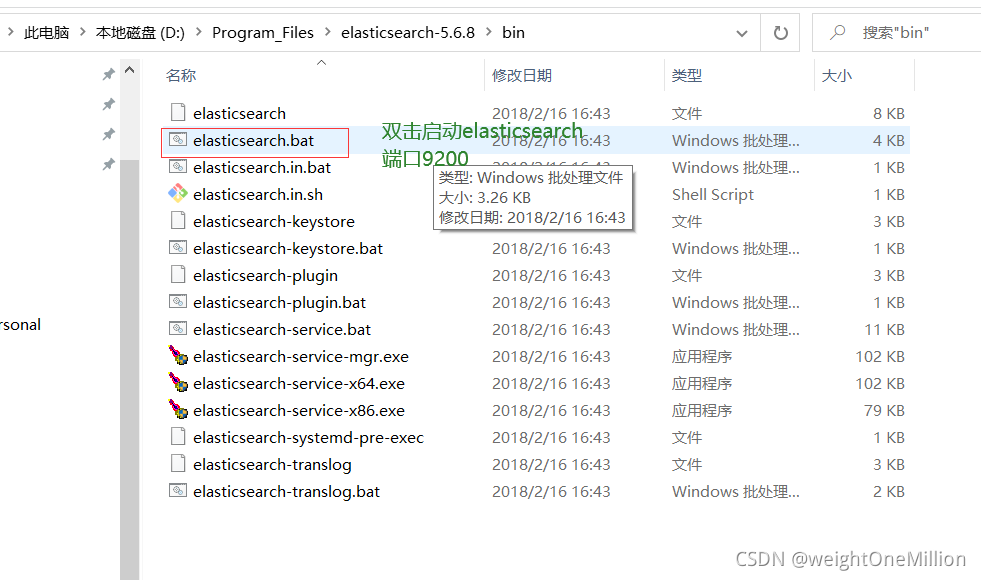Click the bin segment in the breadcrumb
The image size is (981, 580).
(514, 33)
